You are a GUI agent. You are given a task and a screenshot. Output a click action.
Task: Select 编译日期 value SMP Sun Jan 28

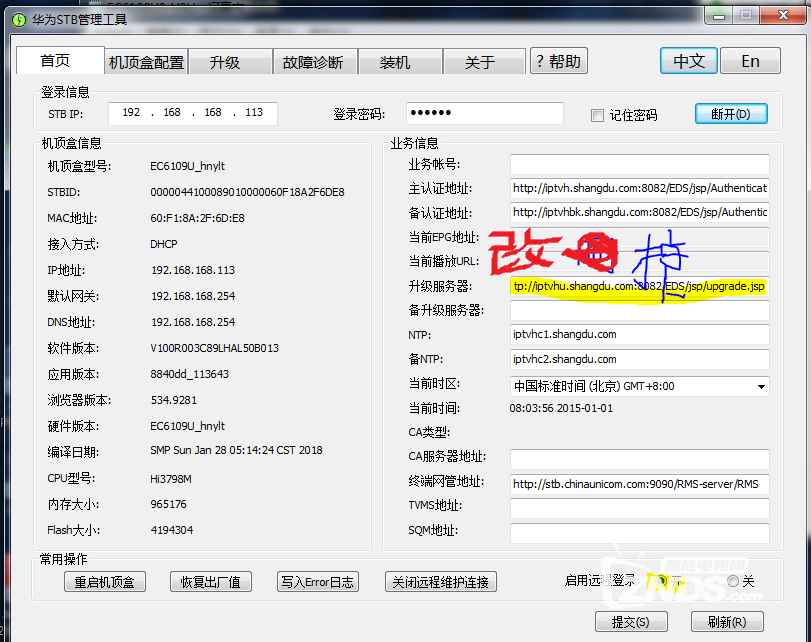click(x=236, y=451)
